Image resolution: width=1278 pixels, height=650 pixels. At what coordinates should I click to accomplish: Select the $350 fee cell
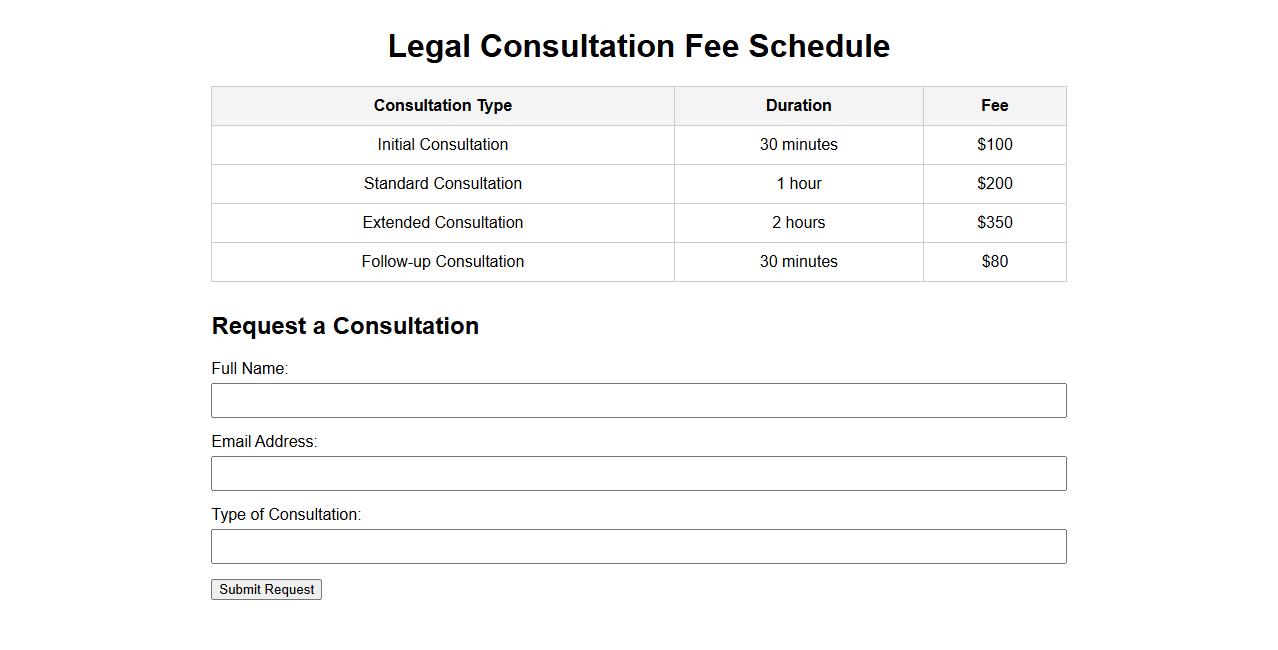tap(994, 223)
